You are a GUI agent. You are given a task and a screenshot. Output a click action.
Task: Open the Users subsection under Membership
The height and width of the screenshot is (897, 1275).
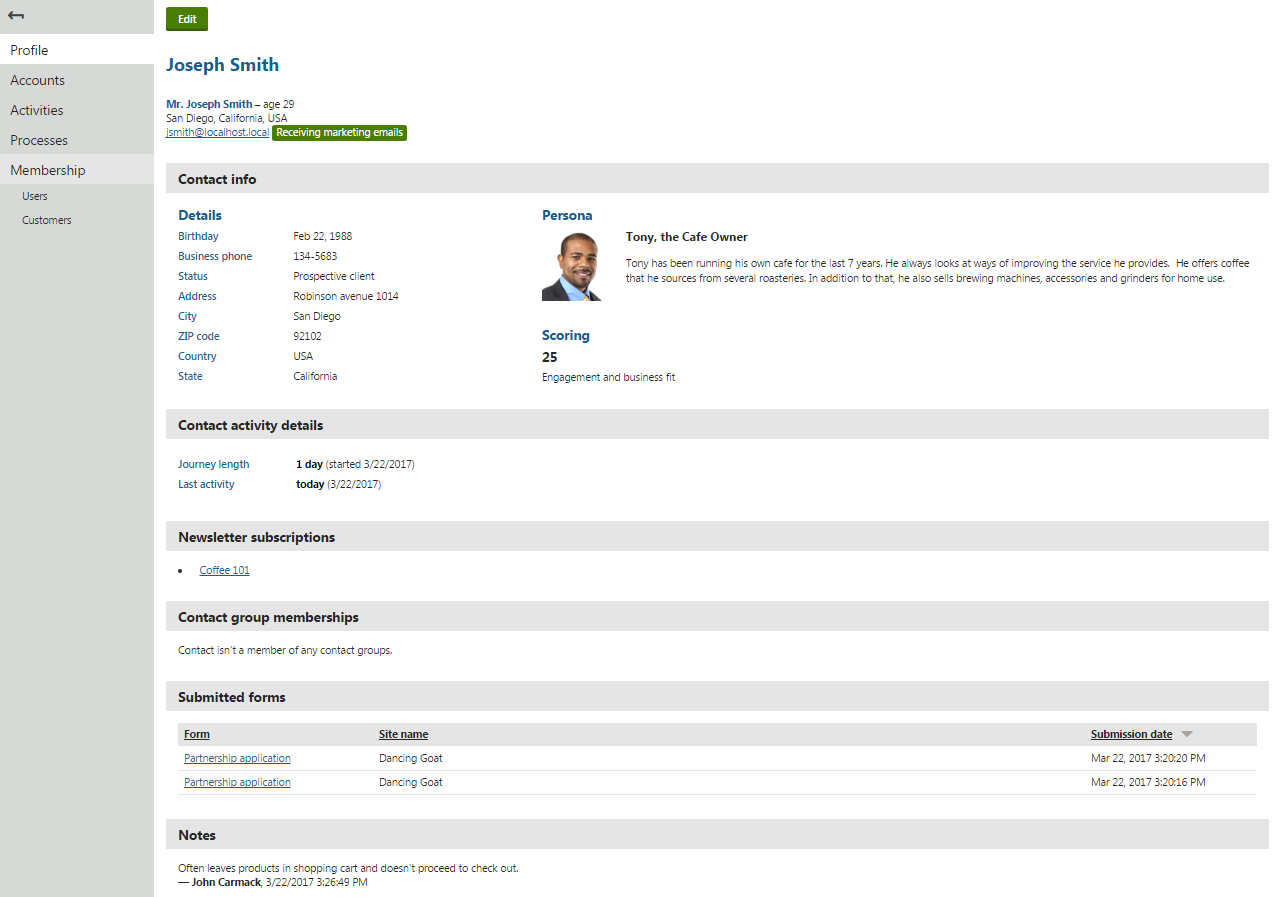34,196
